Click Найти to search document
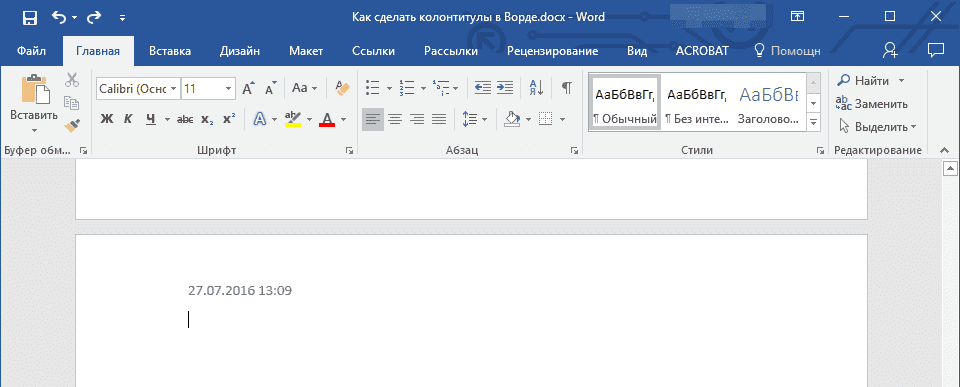The height and width of the screenshot is (387, 960). click(864, 80)
